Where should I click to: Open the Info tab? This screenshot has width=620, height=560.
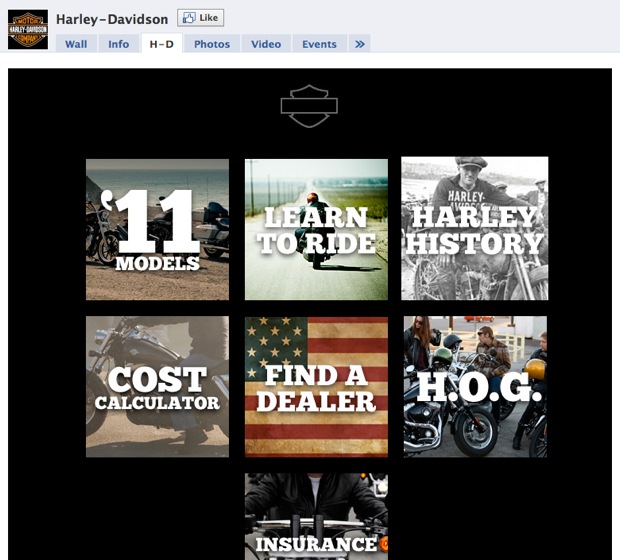click(x=119, y=44)
